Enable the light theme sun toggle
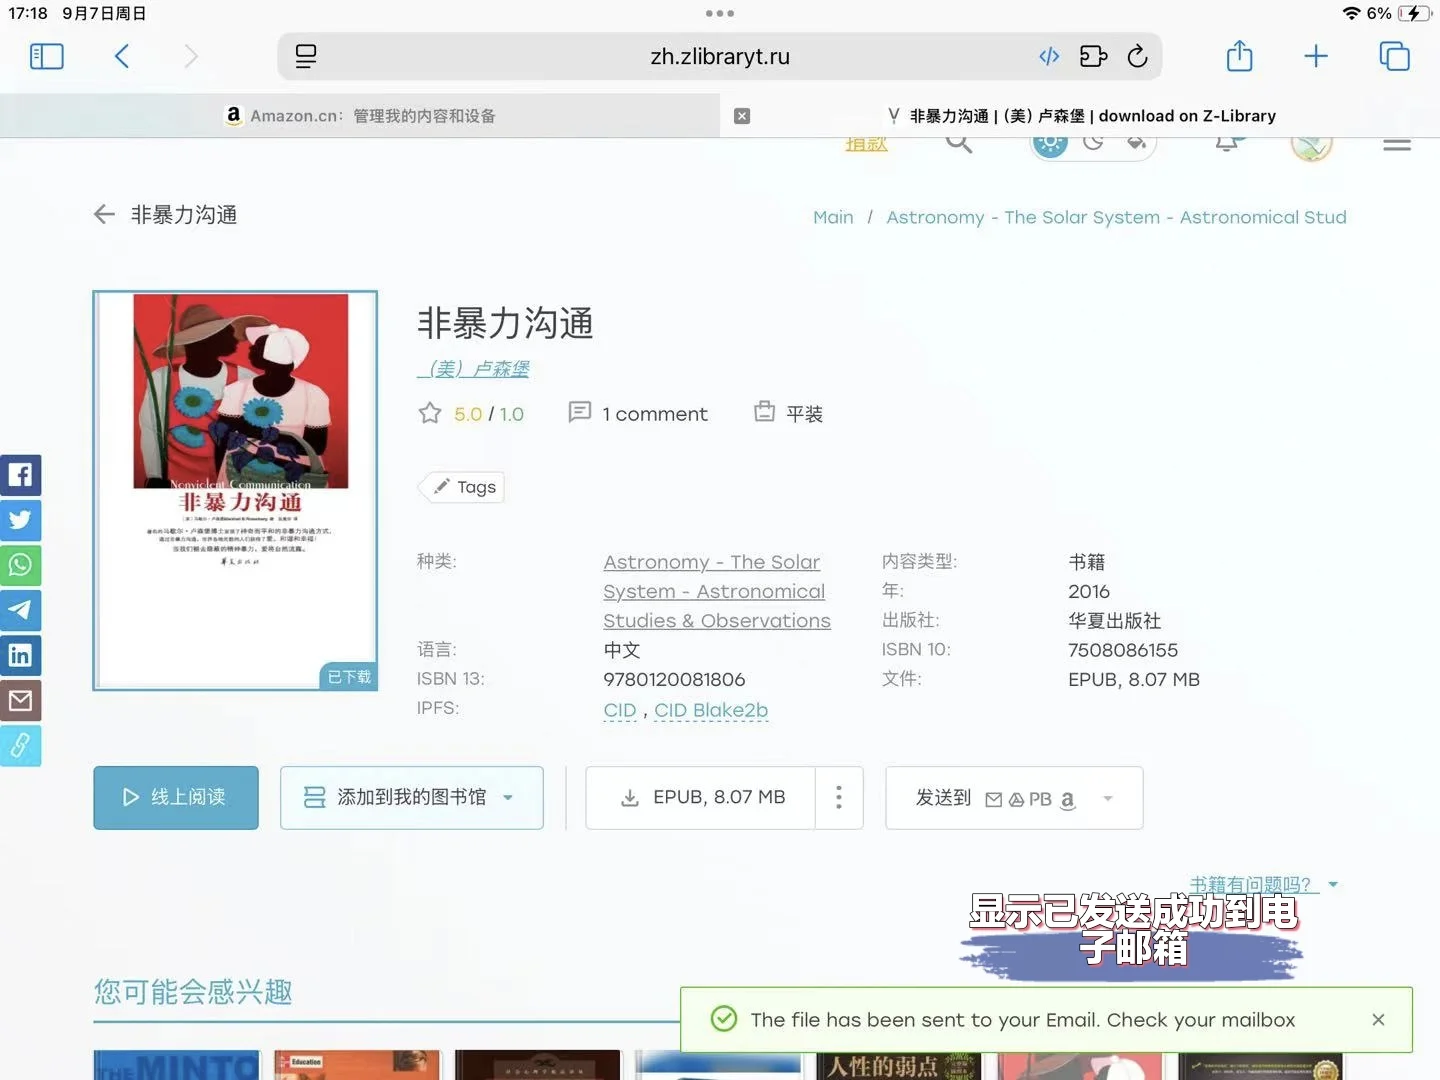Viewport: 1440px width, 1080px height. pyautogui.click(x=1050, y=144)
